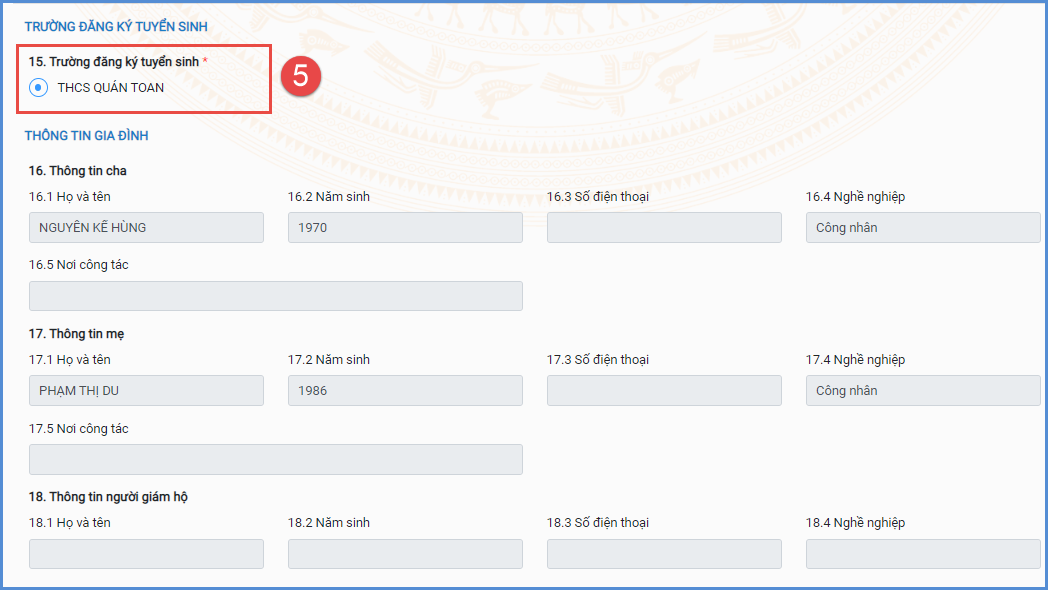Click the guardian's phone number field 18.3
Viewport: 1048px width, 590px height.
(x=664, y=554)
